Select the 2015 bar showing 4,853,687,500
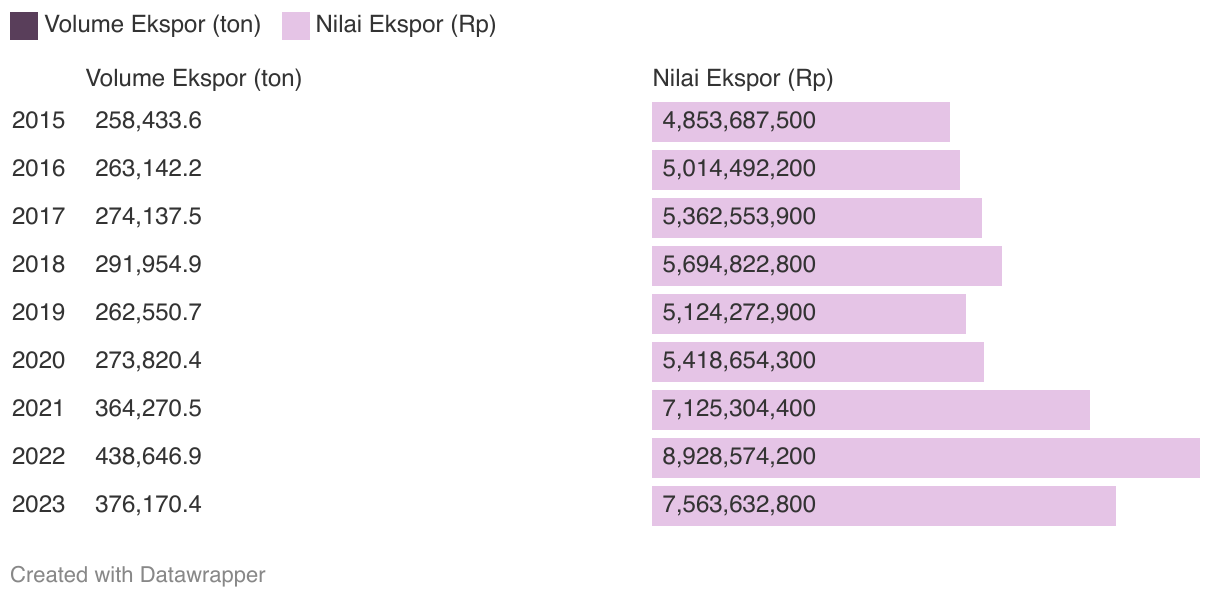Image resolution: width=1220 pixels, height=600 pixels. pyautogui.click(x=801, y=122)
